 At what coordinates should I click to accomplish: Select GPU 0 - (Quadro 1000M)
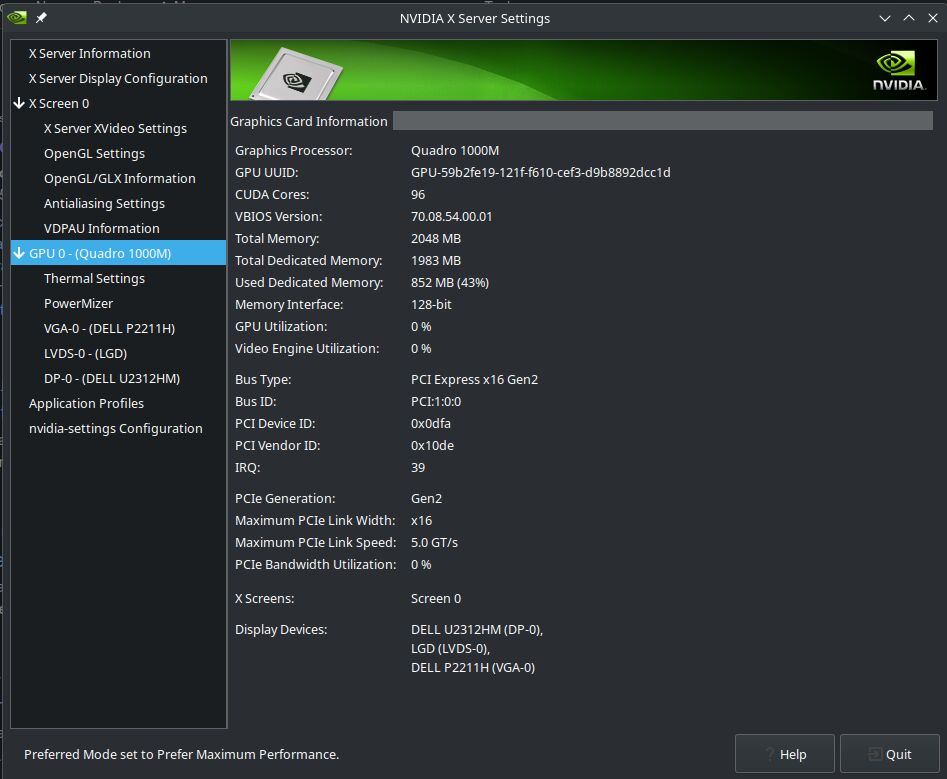118,253
